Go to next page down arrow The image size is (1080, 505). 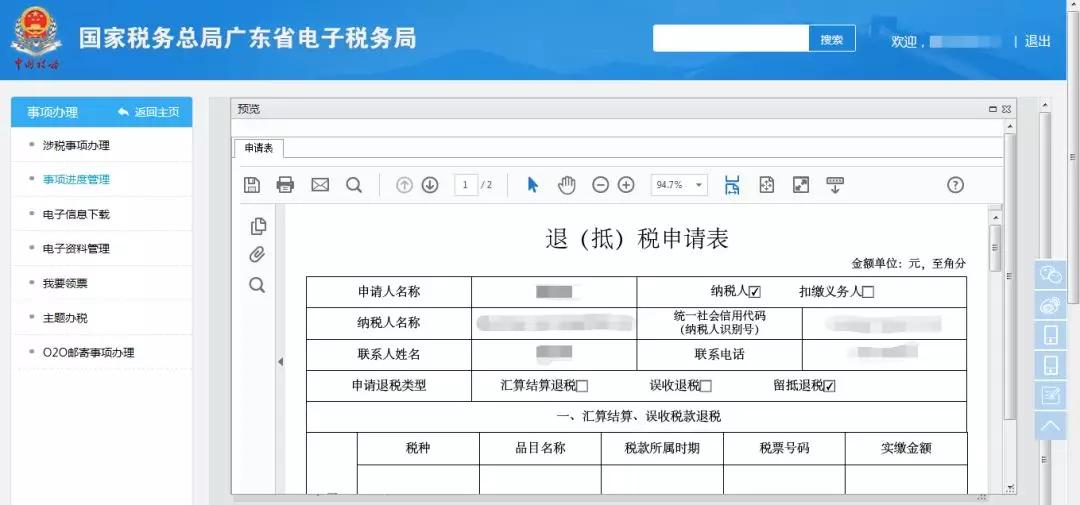(430, 185)
